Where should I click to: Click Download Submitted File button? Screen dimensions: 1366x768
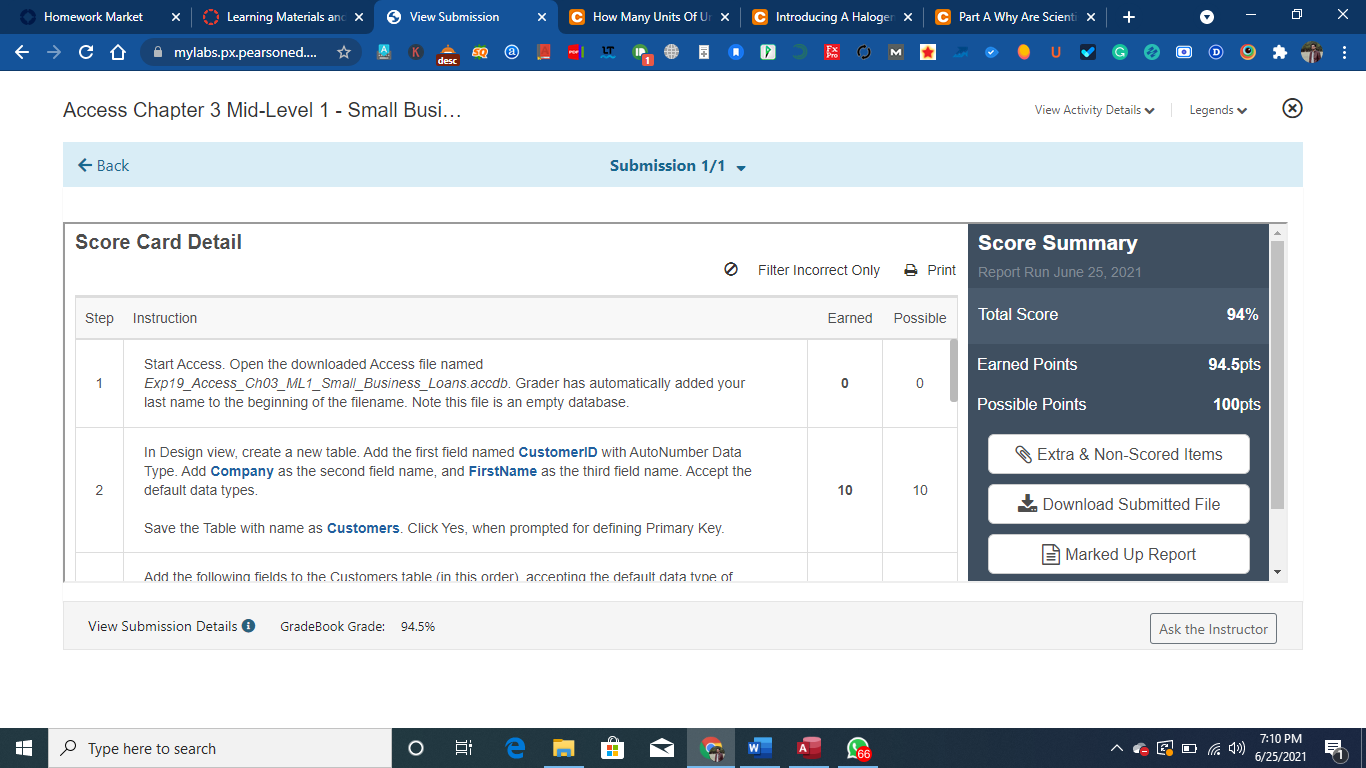point(1118,504)
